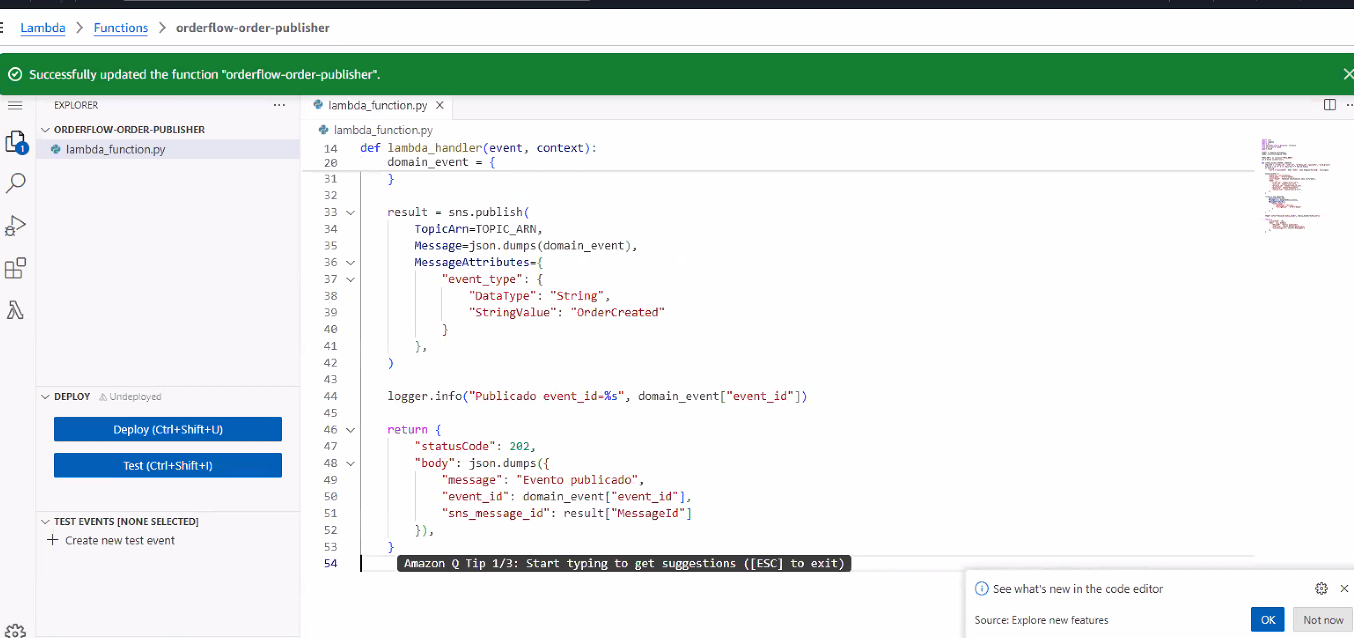Click the Undeployed status label

click(130, 397)
